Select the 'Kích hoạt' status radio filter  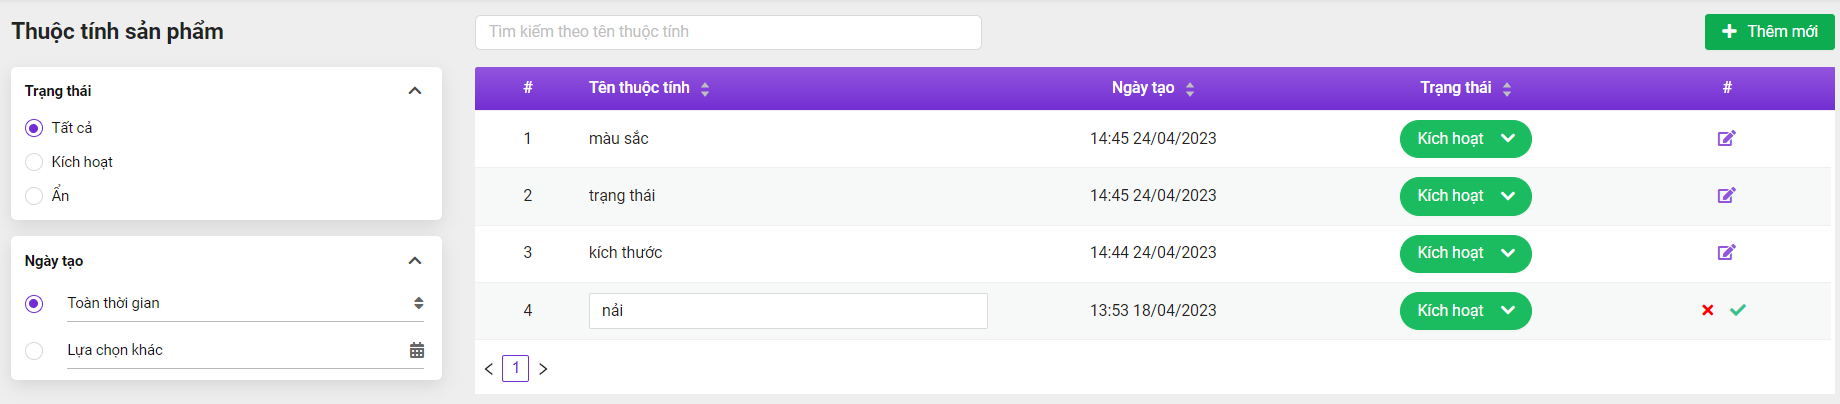click(x=34, y=162)
